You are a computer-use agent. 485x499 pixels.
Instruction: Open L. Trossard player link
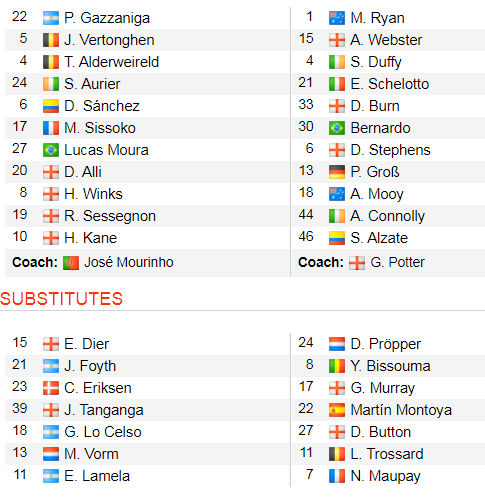click(387, 454)
